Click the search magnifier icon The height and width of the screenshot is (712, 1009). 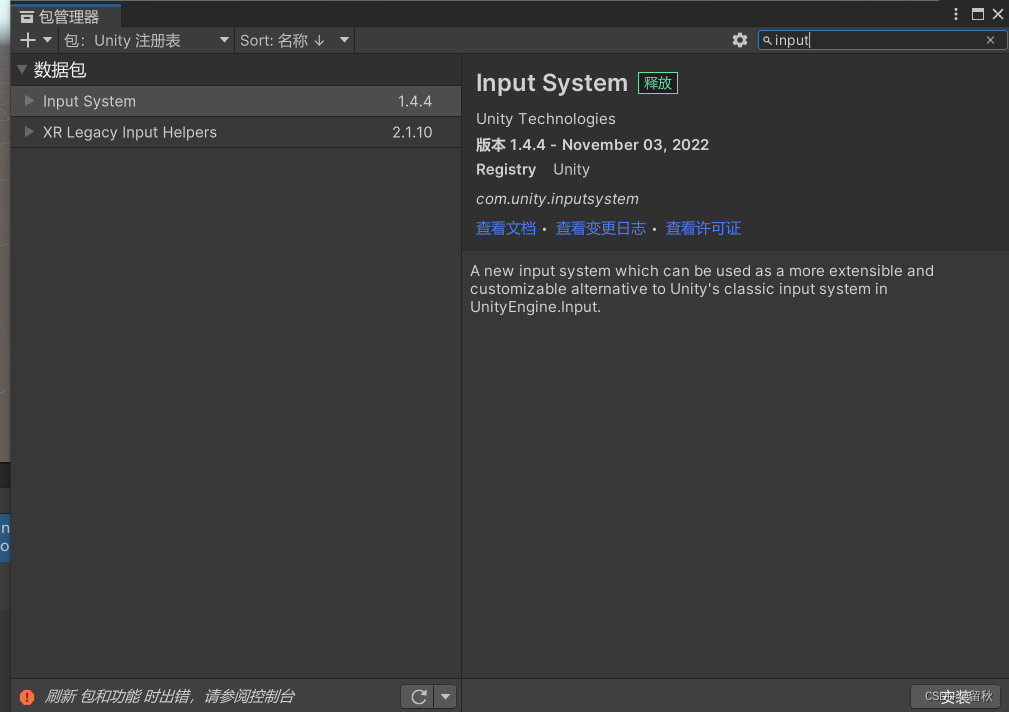[767, 41]
